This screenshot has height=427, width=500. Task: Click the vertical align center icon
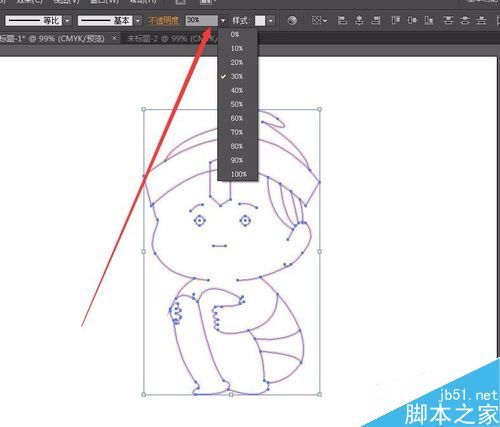pyautogui.click(x=412, y=21)
